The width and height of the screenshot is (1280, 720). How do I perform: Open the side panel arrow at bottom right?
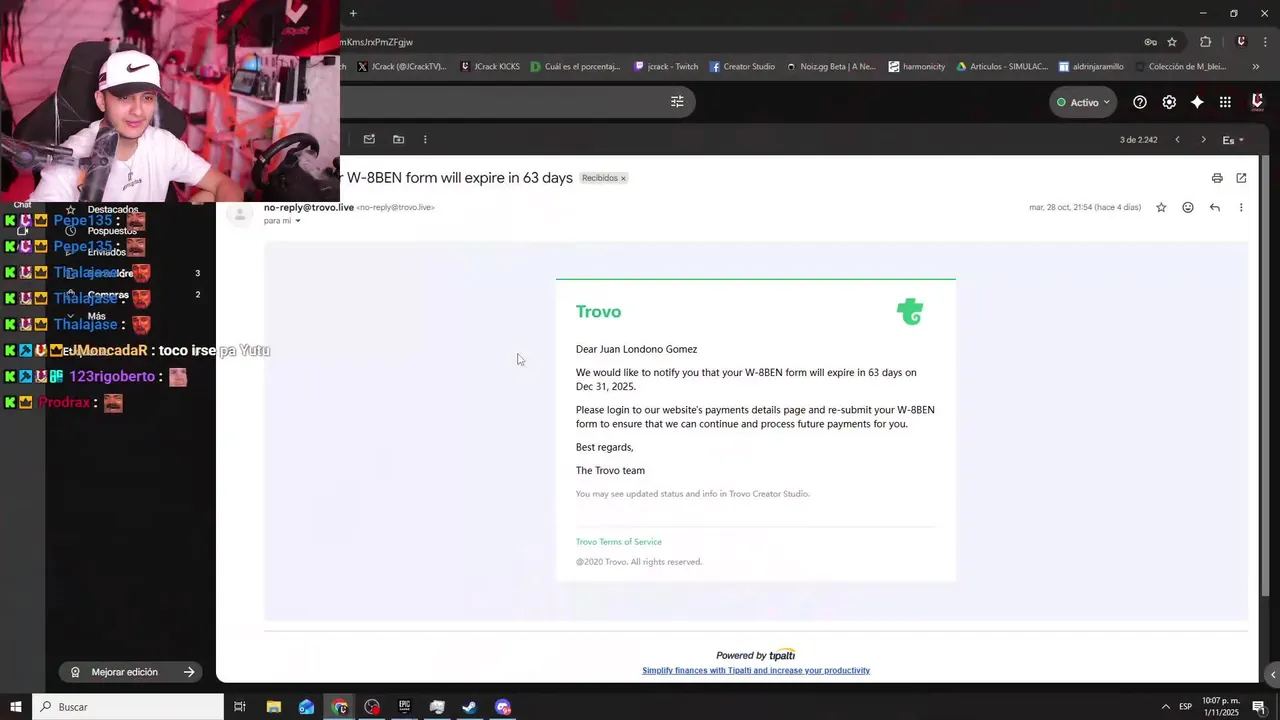click(1272, 674)
